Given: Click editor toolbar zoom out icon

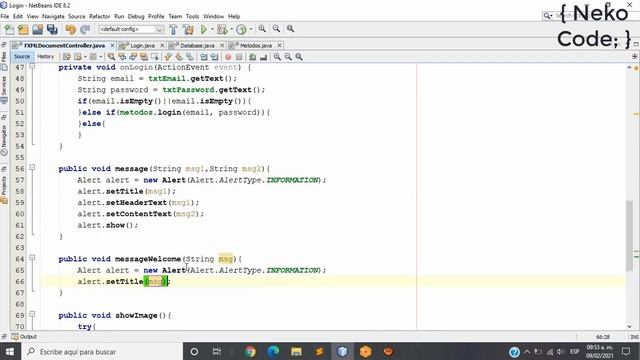Looking at the screenshot, I should click(x=288, y=57).
